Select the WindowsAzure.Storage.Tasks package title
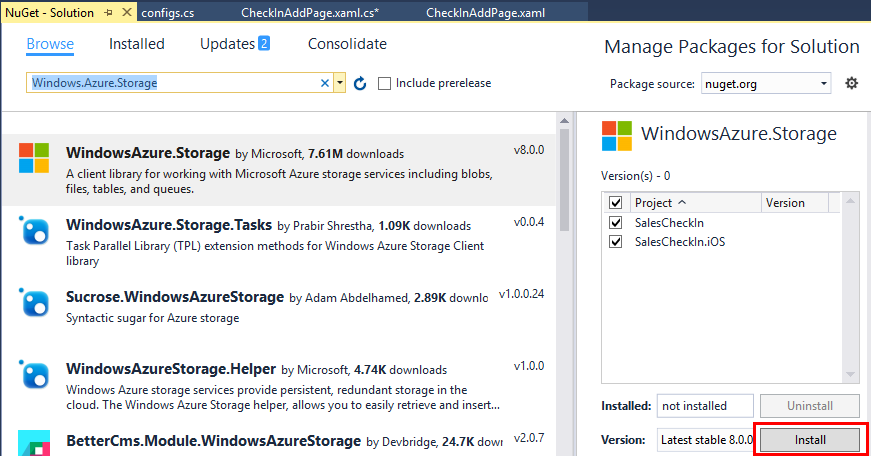This screenshot has height=456, width=871. point(169,225)
